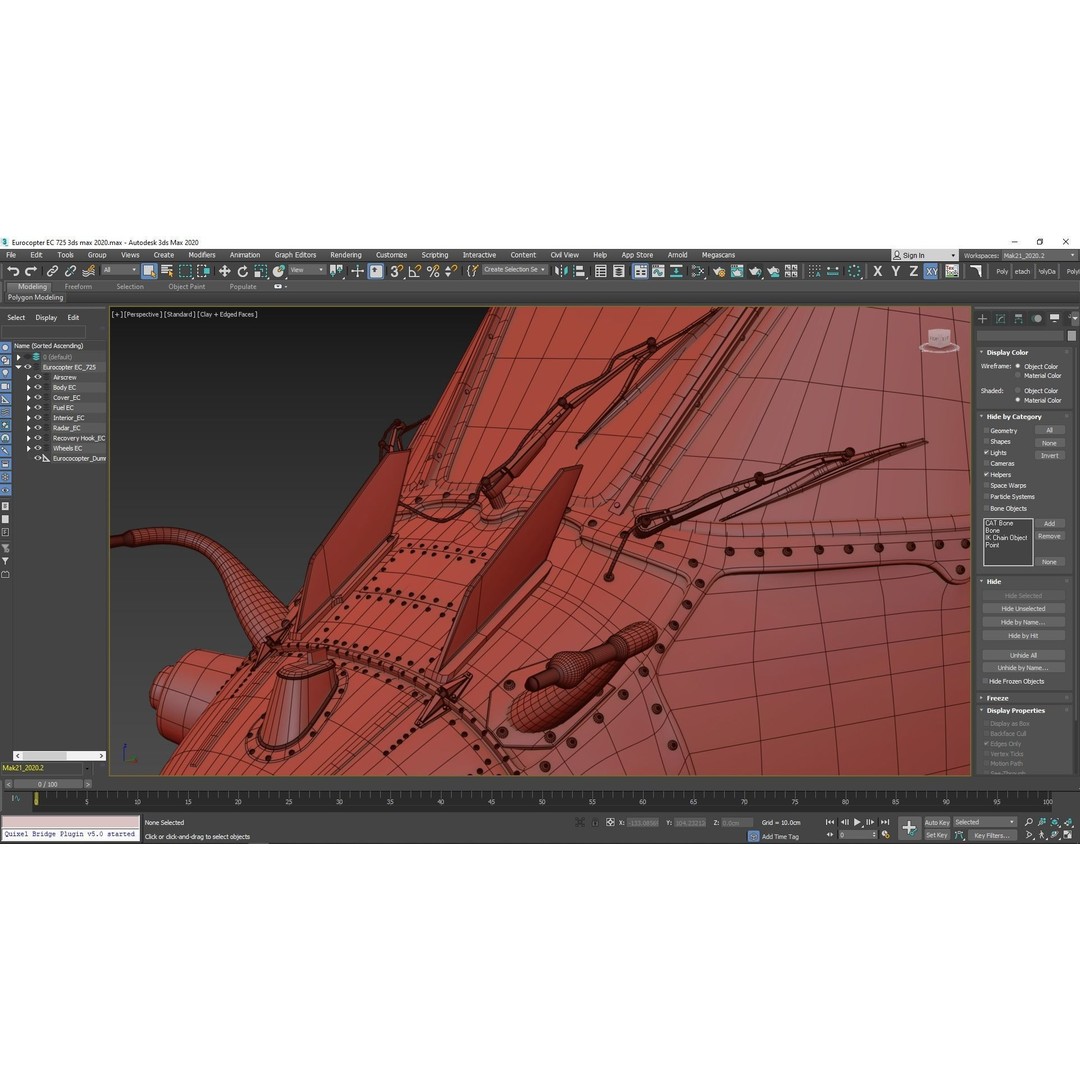Activate Select and Link tool

click(52, 271)
